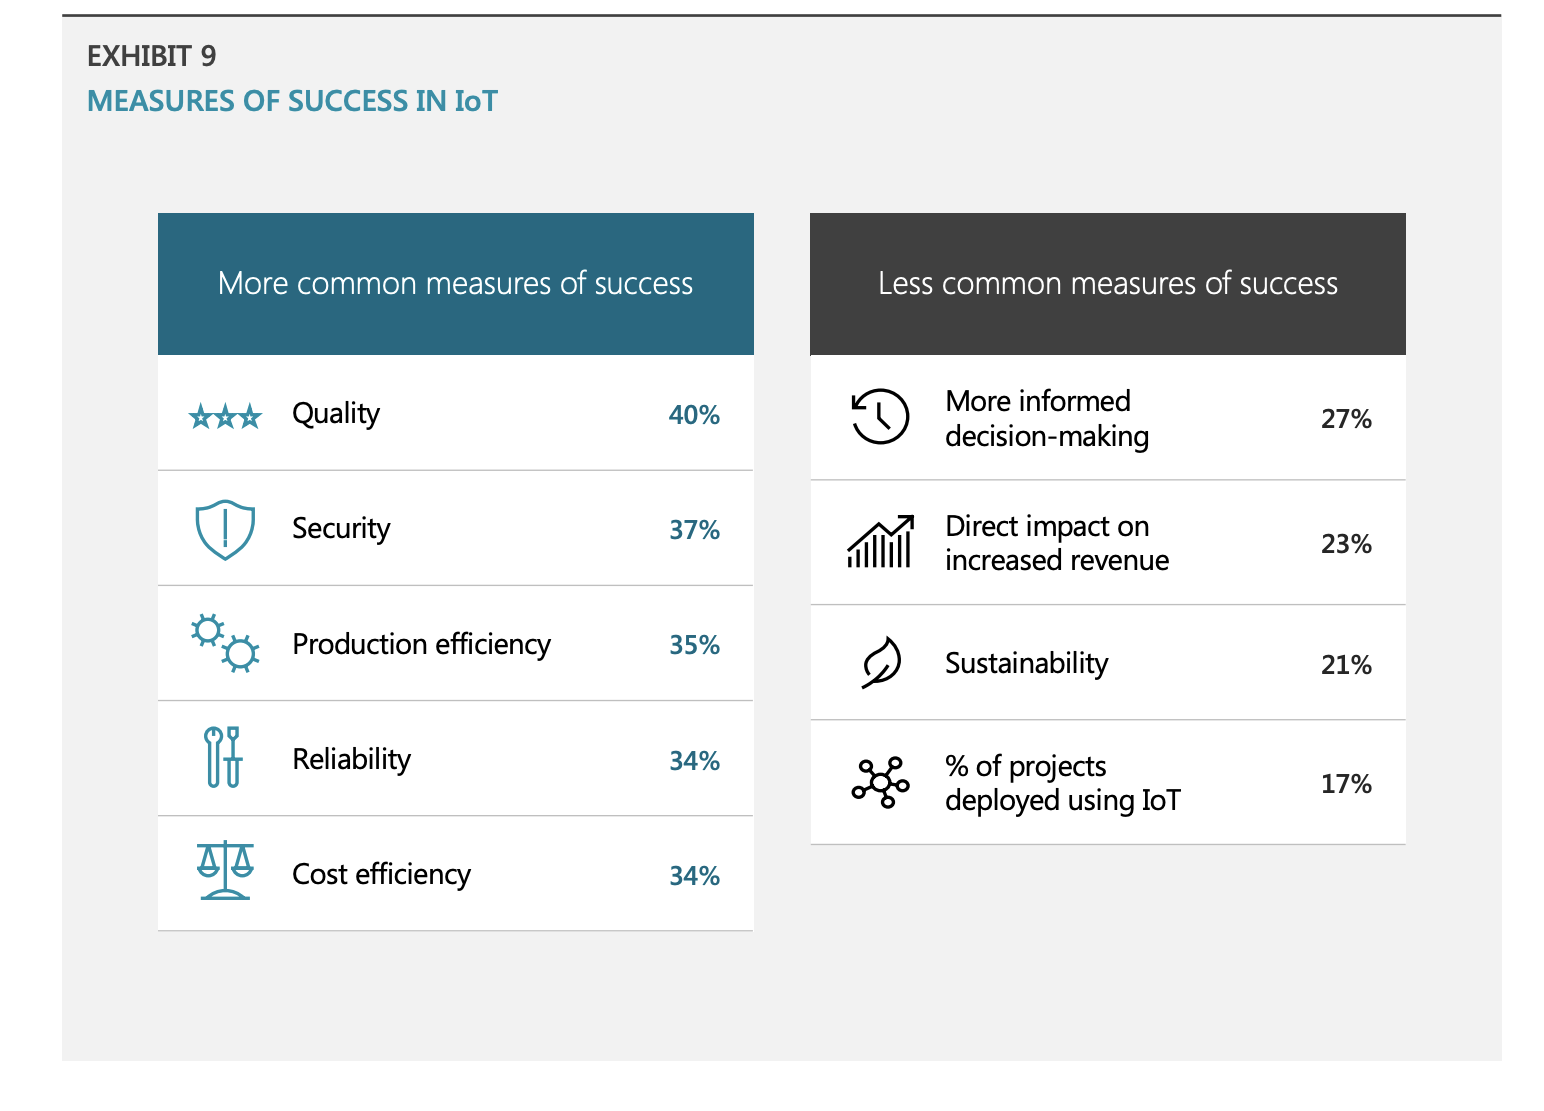Click the 27% value for decision-making
Viewport: 1544px width, 1111px height.
pyautogui.click(x=1345, y=419)
